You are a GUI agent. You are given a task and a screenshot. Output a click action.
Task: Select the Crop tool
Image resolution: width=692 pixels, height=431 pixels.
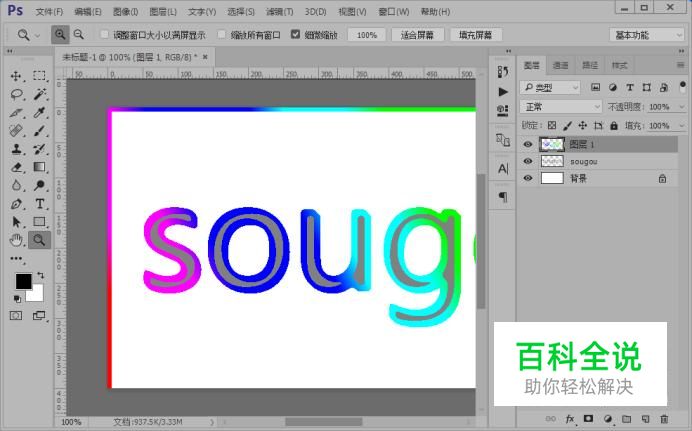16,112
